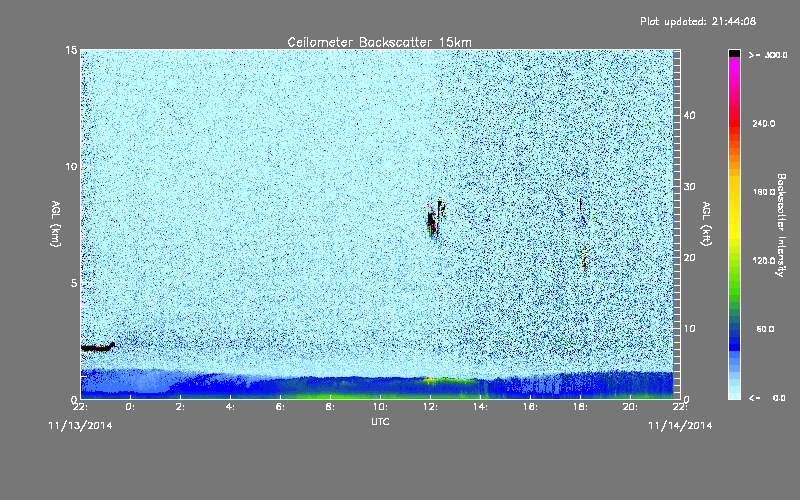The image size is (800, 500).
Task: Click the '0:' hour label on the time axis
Action: click(130, 407)
